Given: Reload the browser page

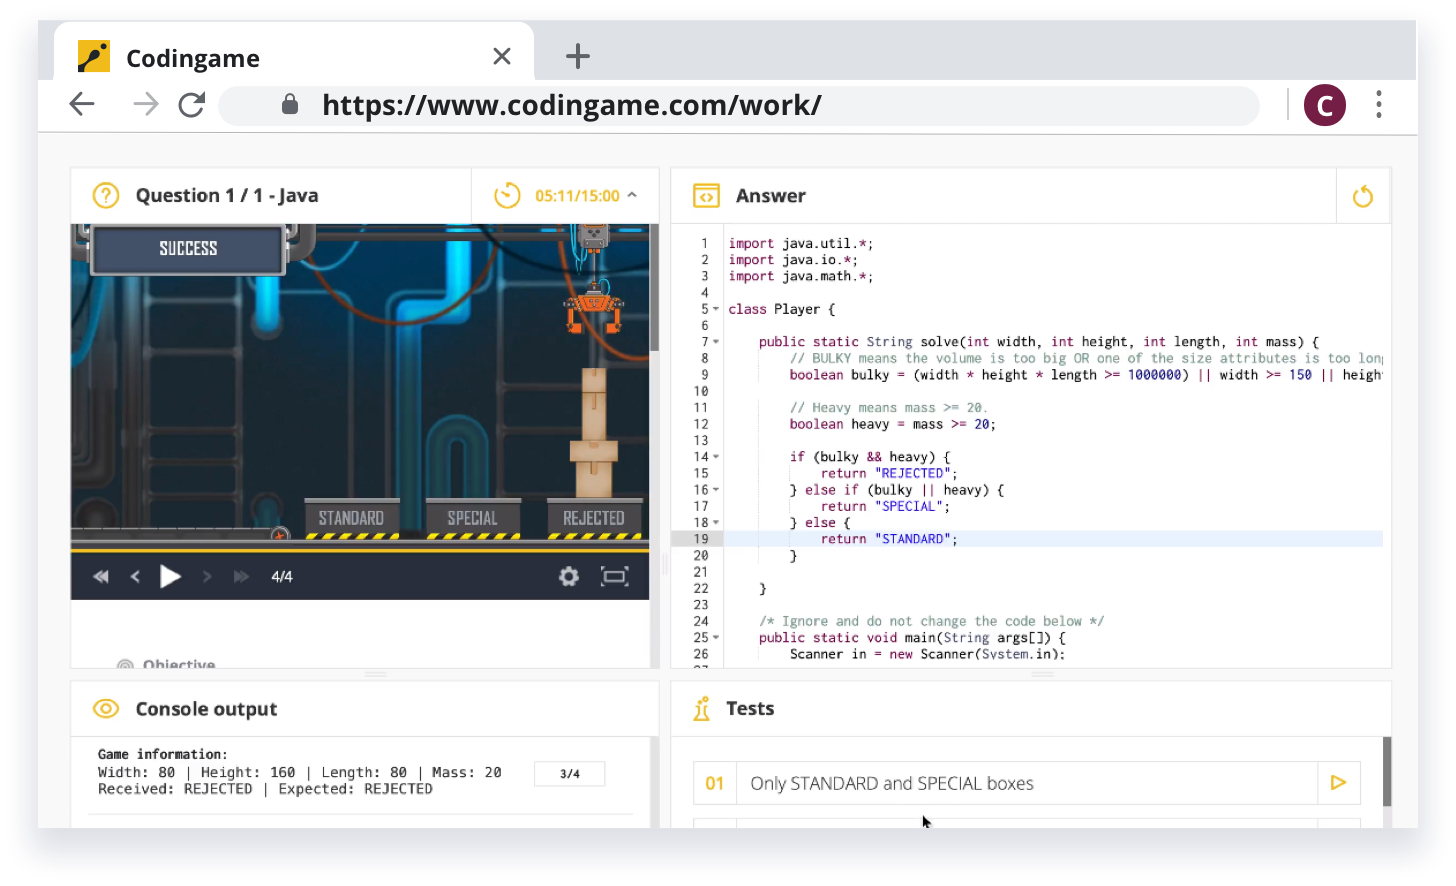Looking at the screenshot, I should (x=191, y=105).
